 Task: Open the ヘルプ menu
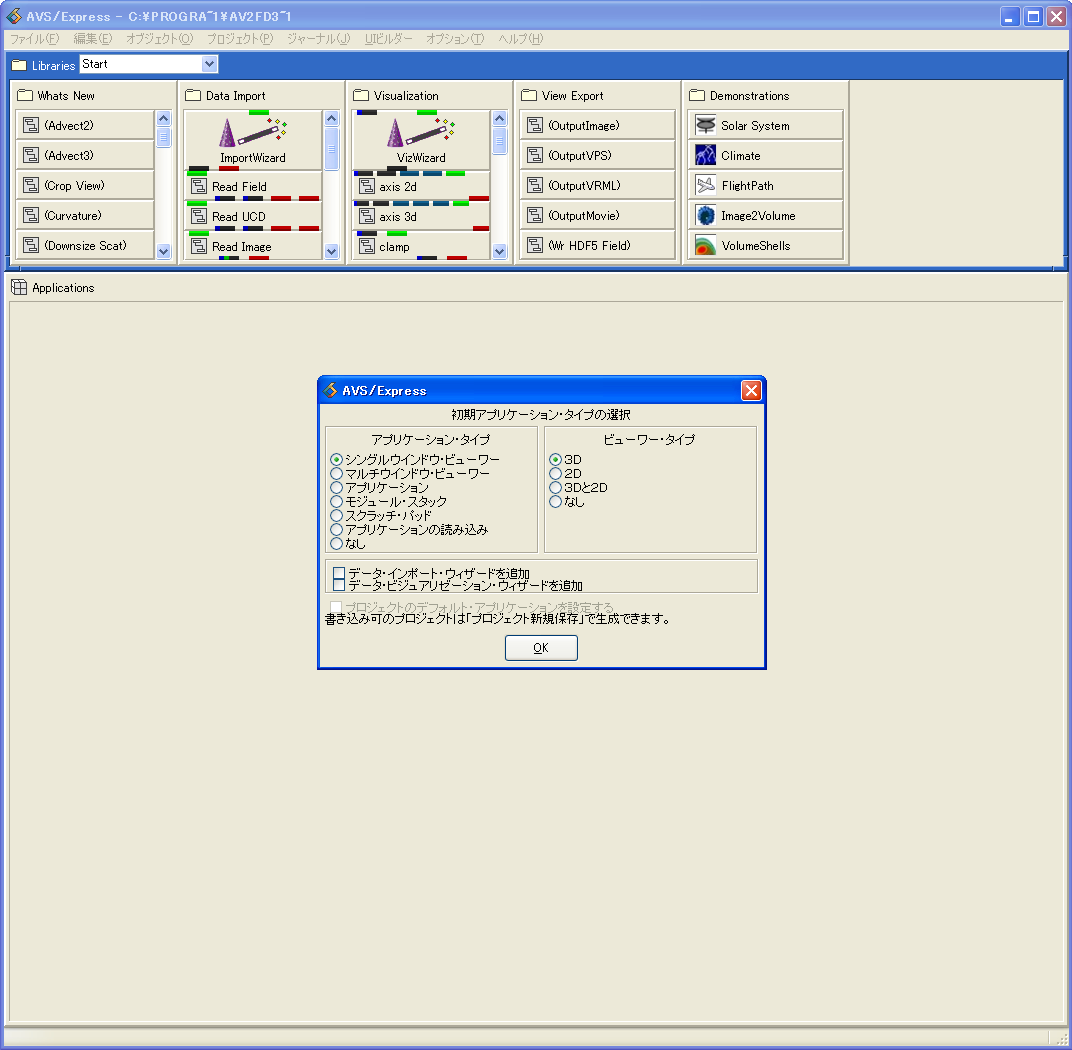pyautogui.click(x=521, y=39)
